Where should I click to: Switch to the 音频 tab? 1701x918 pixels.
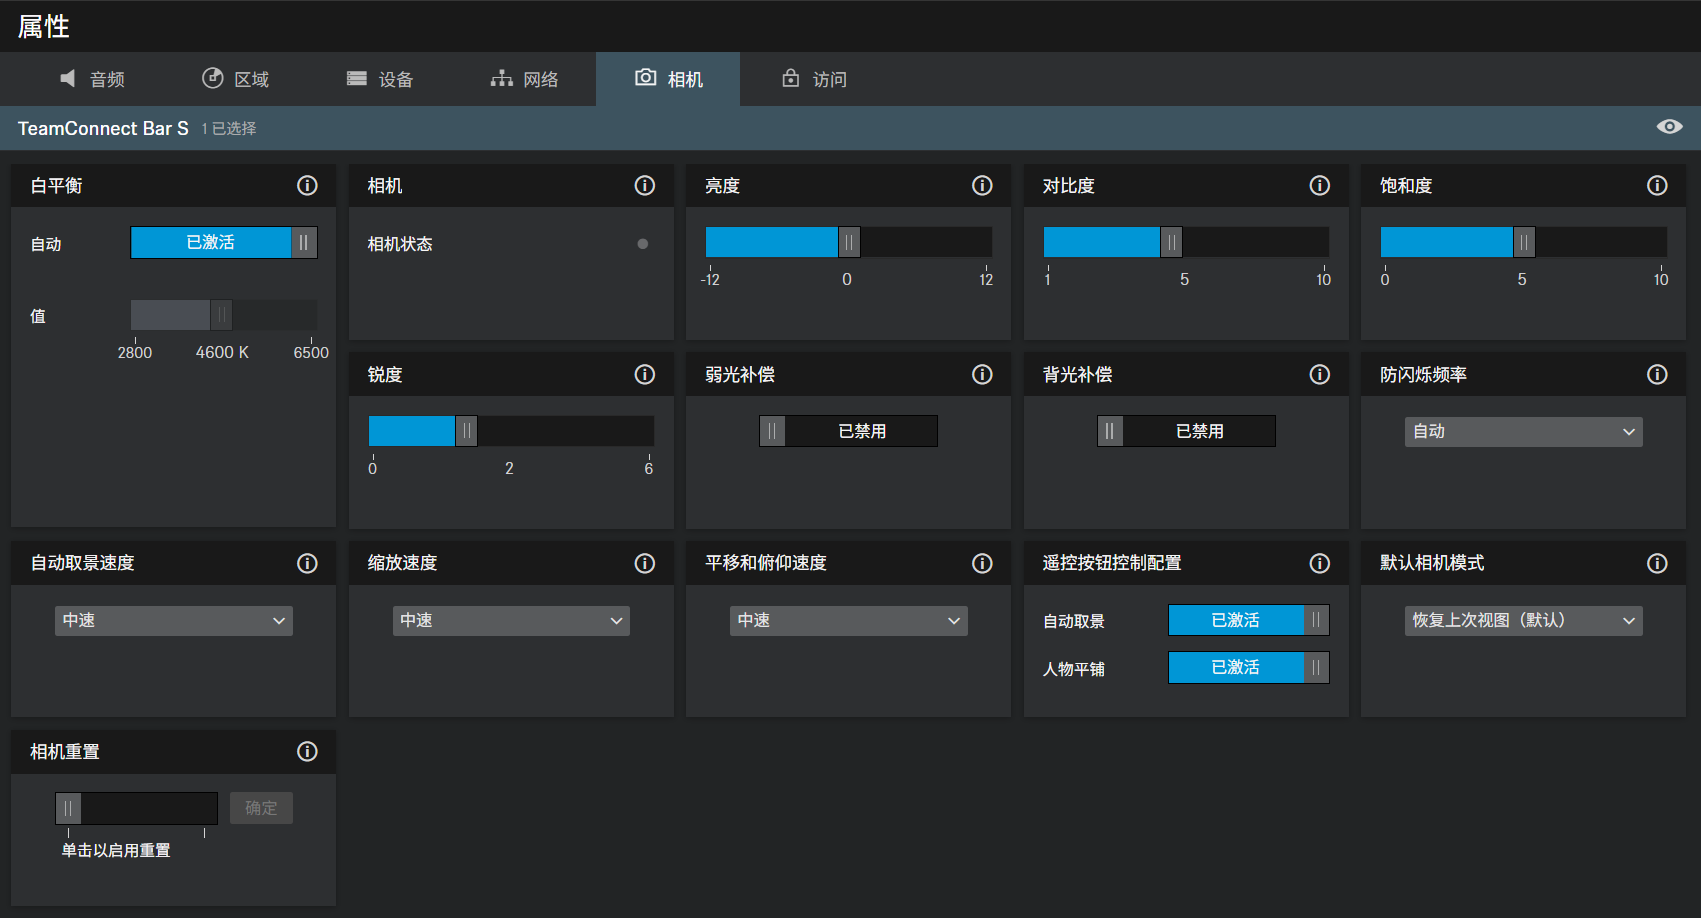pyautogui.click(x=93, y=79)
